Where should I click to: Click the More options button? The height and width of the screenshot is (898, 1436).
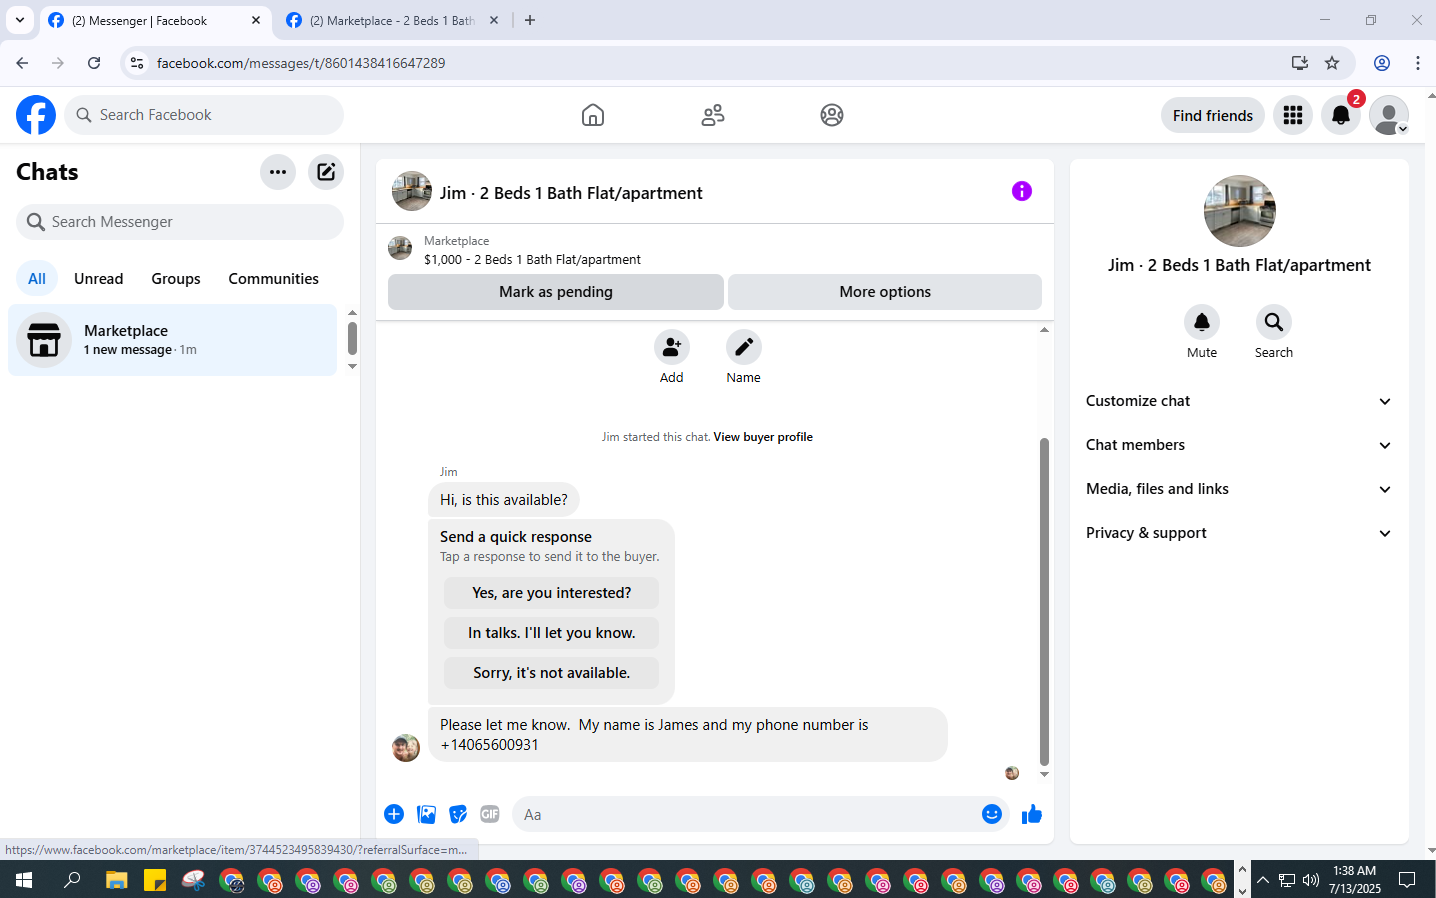click(x=885, y=292)
